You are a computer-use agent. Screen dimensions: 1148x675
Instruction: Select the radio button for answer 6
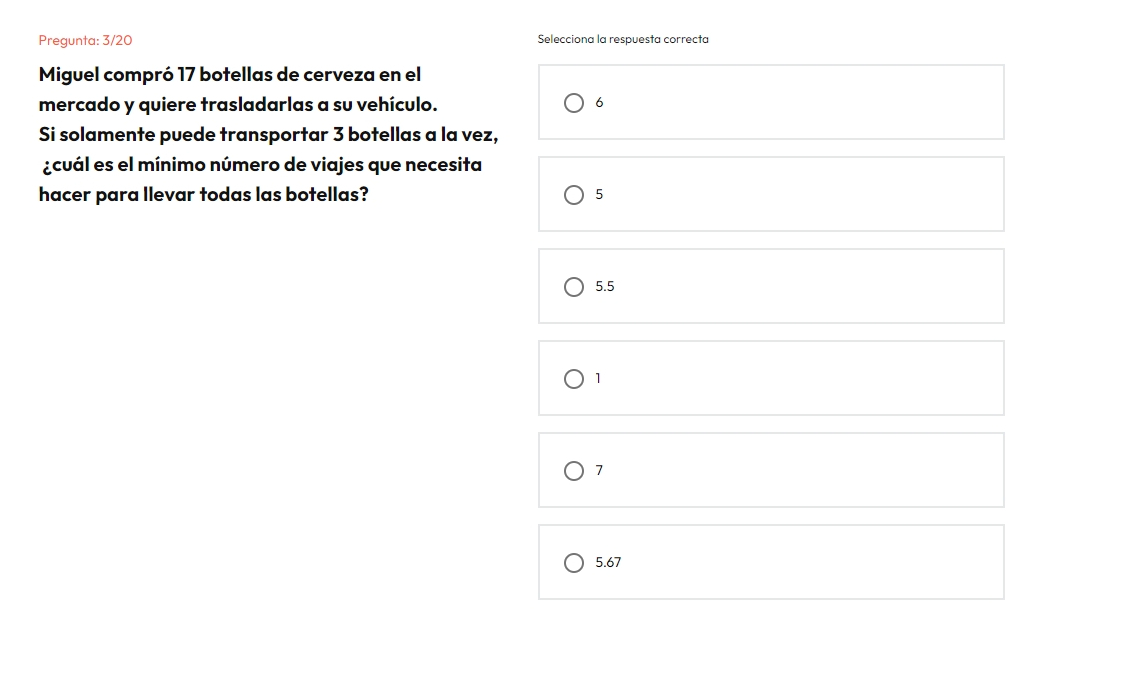click(x=574, y=102)
